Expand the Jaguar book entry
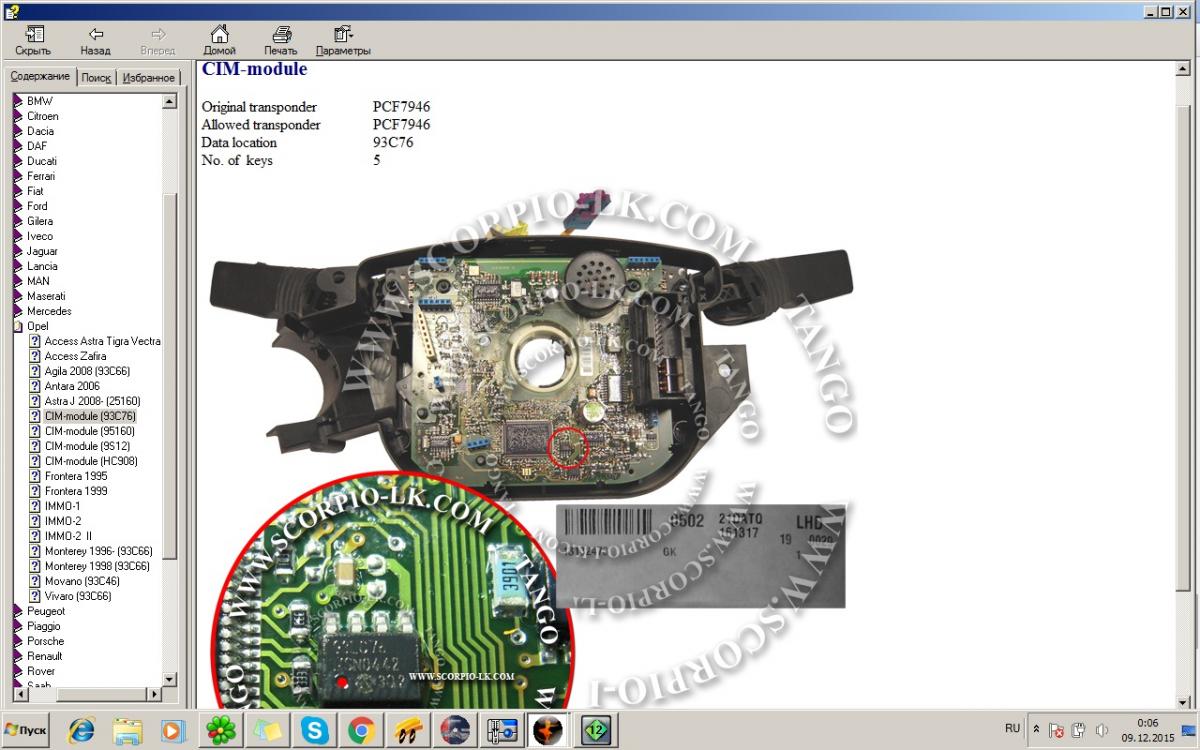The width and height of the screenshot is (1200, 750). (x=42, y=251)
